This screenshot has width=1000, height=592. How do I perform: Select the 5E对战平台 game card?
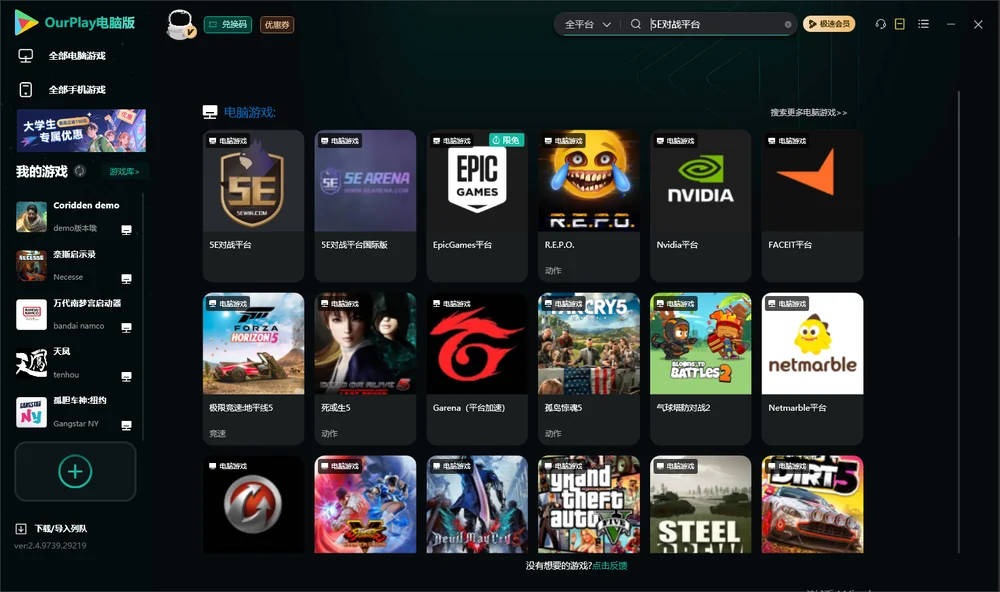click(253, 205)
